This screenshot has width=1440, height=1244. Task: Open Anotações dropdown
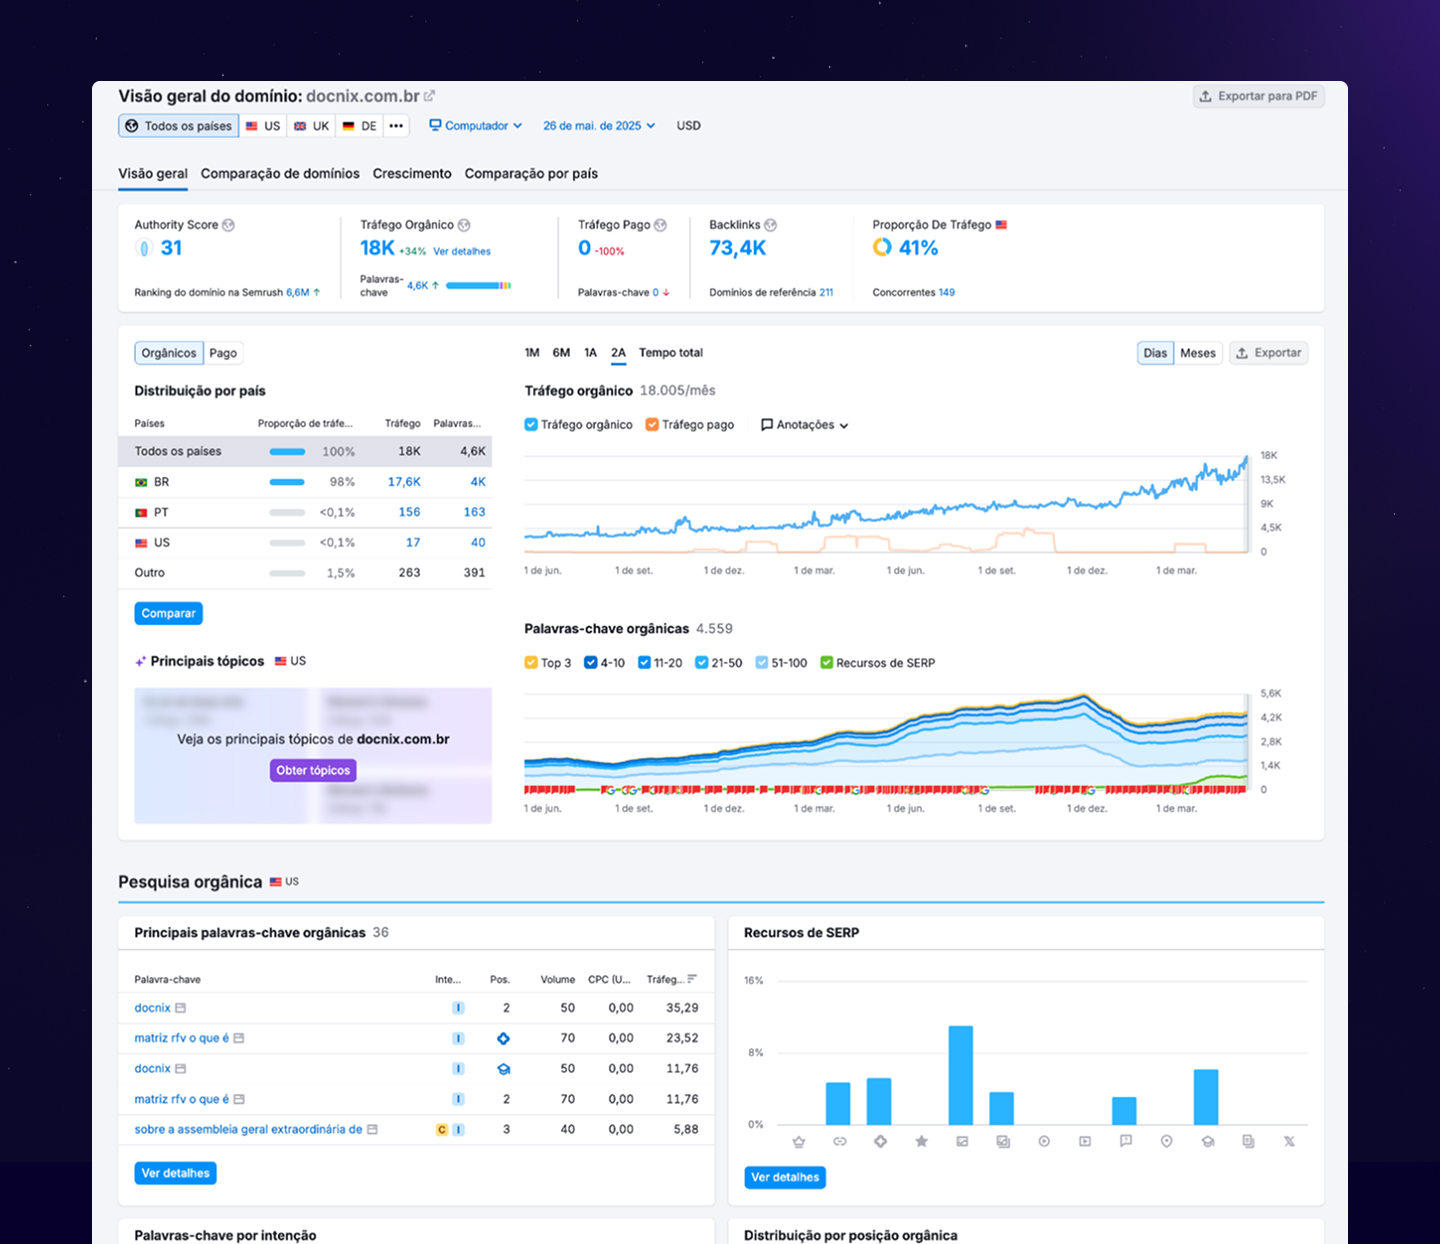click(805, 425)
